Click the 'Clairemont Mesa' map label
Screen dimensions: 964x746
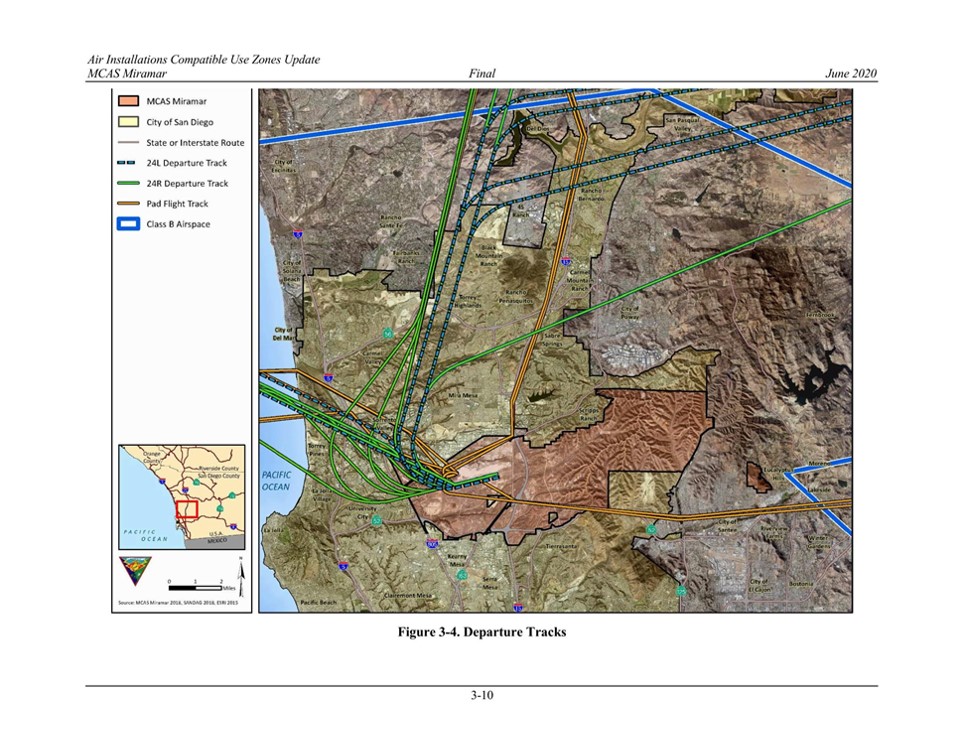(x=408, y=595)
